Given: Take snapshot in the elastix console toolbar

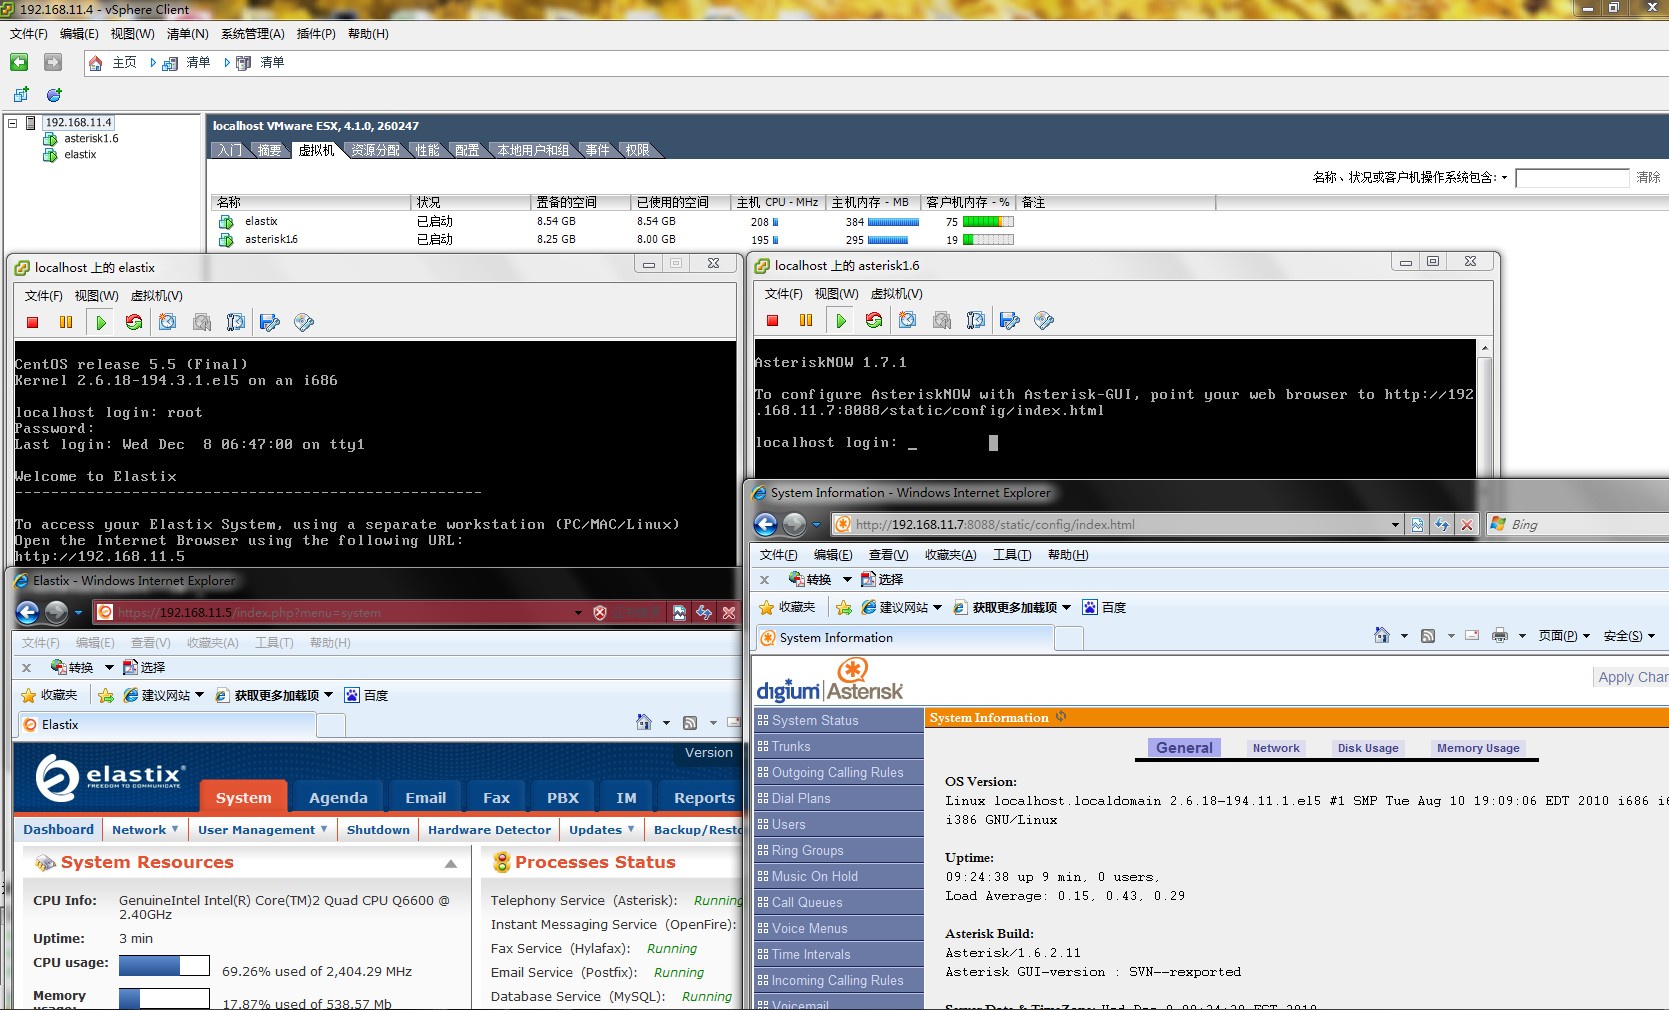Looking at the screenshot, I should coord(168,322).
